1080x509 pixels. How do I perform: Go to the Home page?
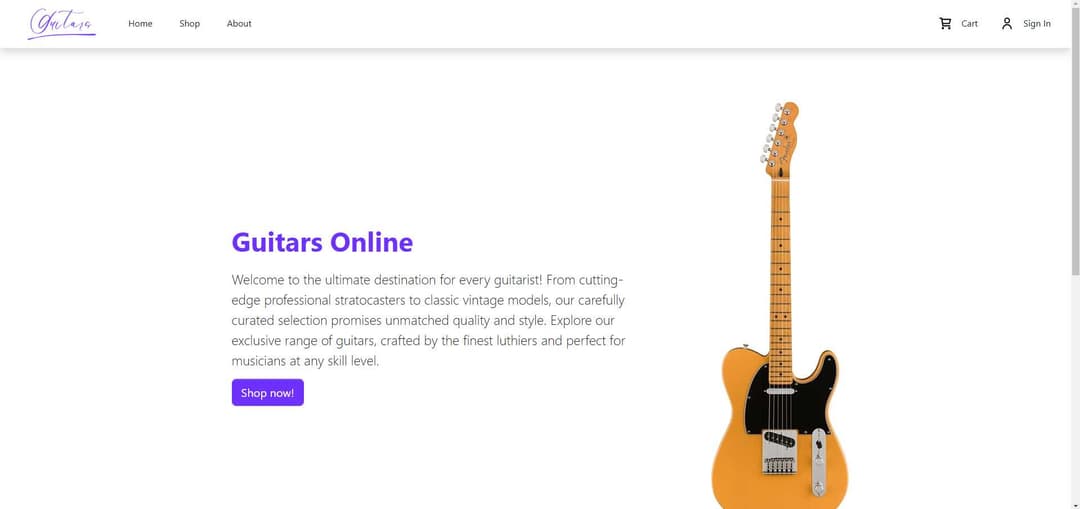(140, 24)
